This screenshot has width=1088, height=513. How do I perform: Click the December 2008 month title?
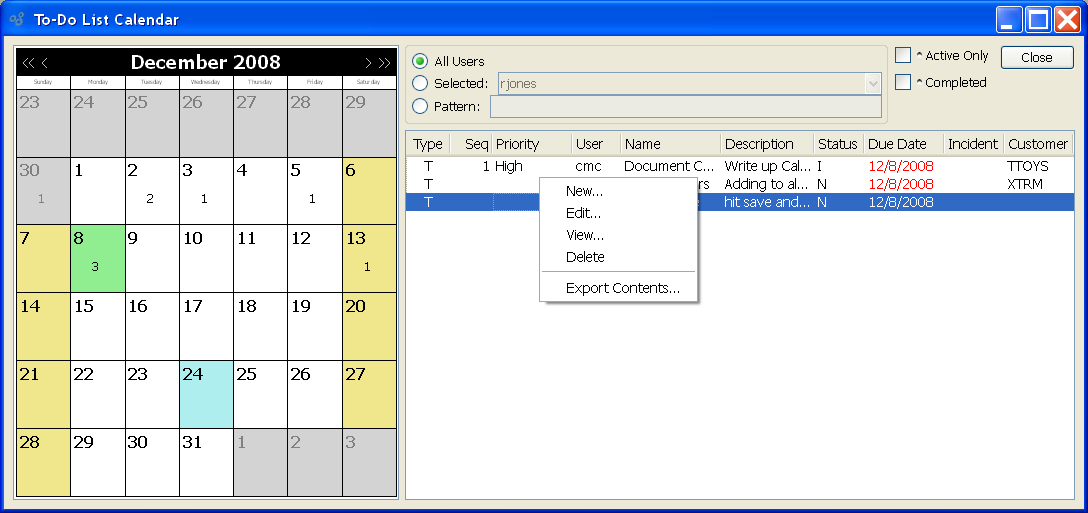[205, 62]
